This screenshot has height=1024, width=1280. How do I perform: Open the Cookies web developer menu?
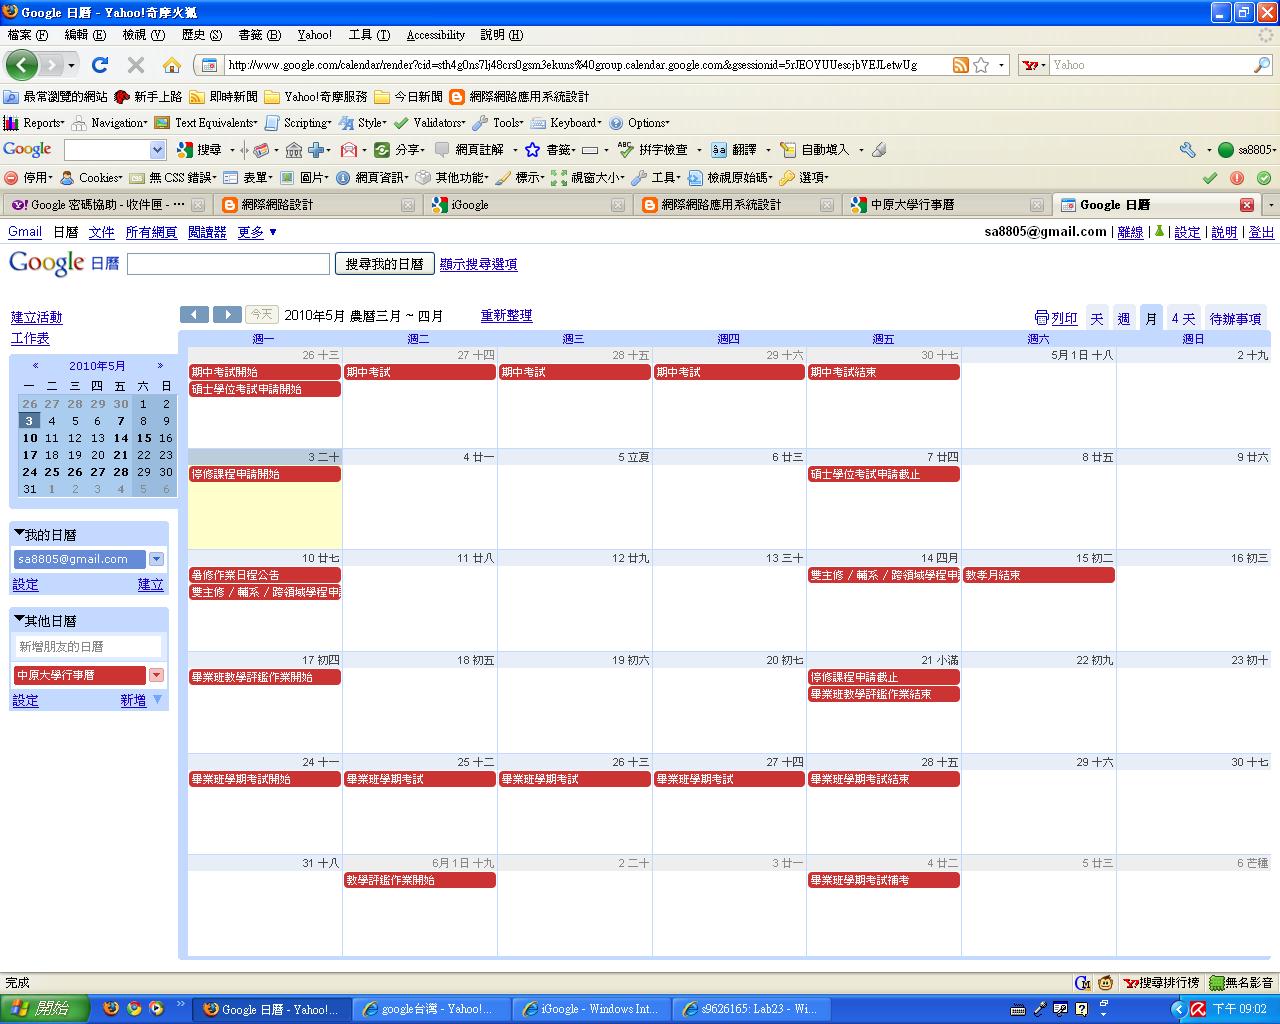coord(92,177)
